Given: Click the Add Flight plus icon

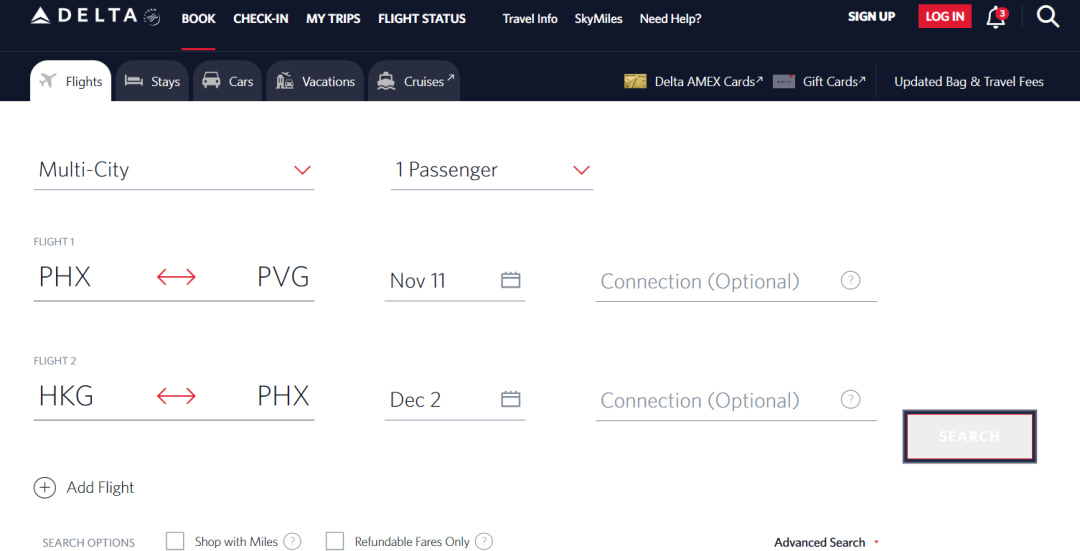Looking at the screenshot, I should click(45, 488).
